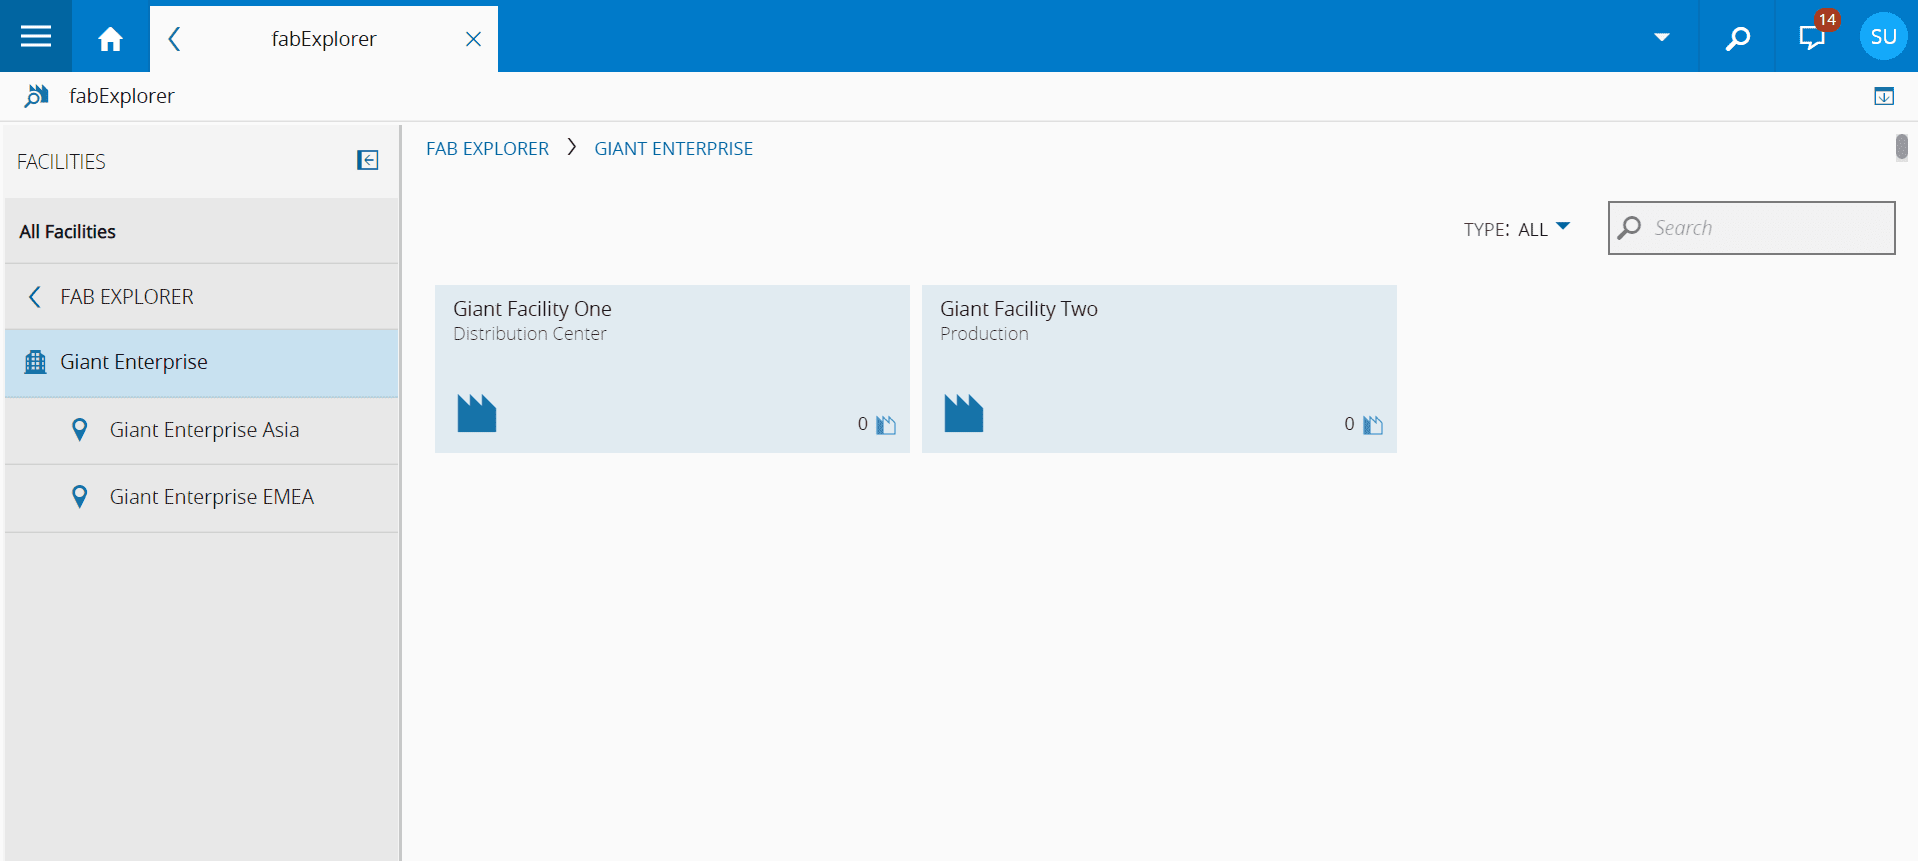Click the Distribution Center subtitle text
This screenshot has width=1918, height=861.
[530, 334]
